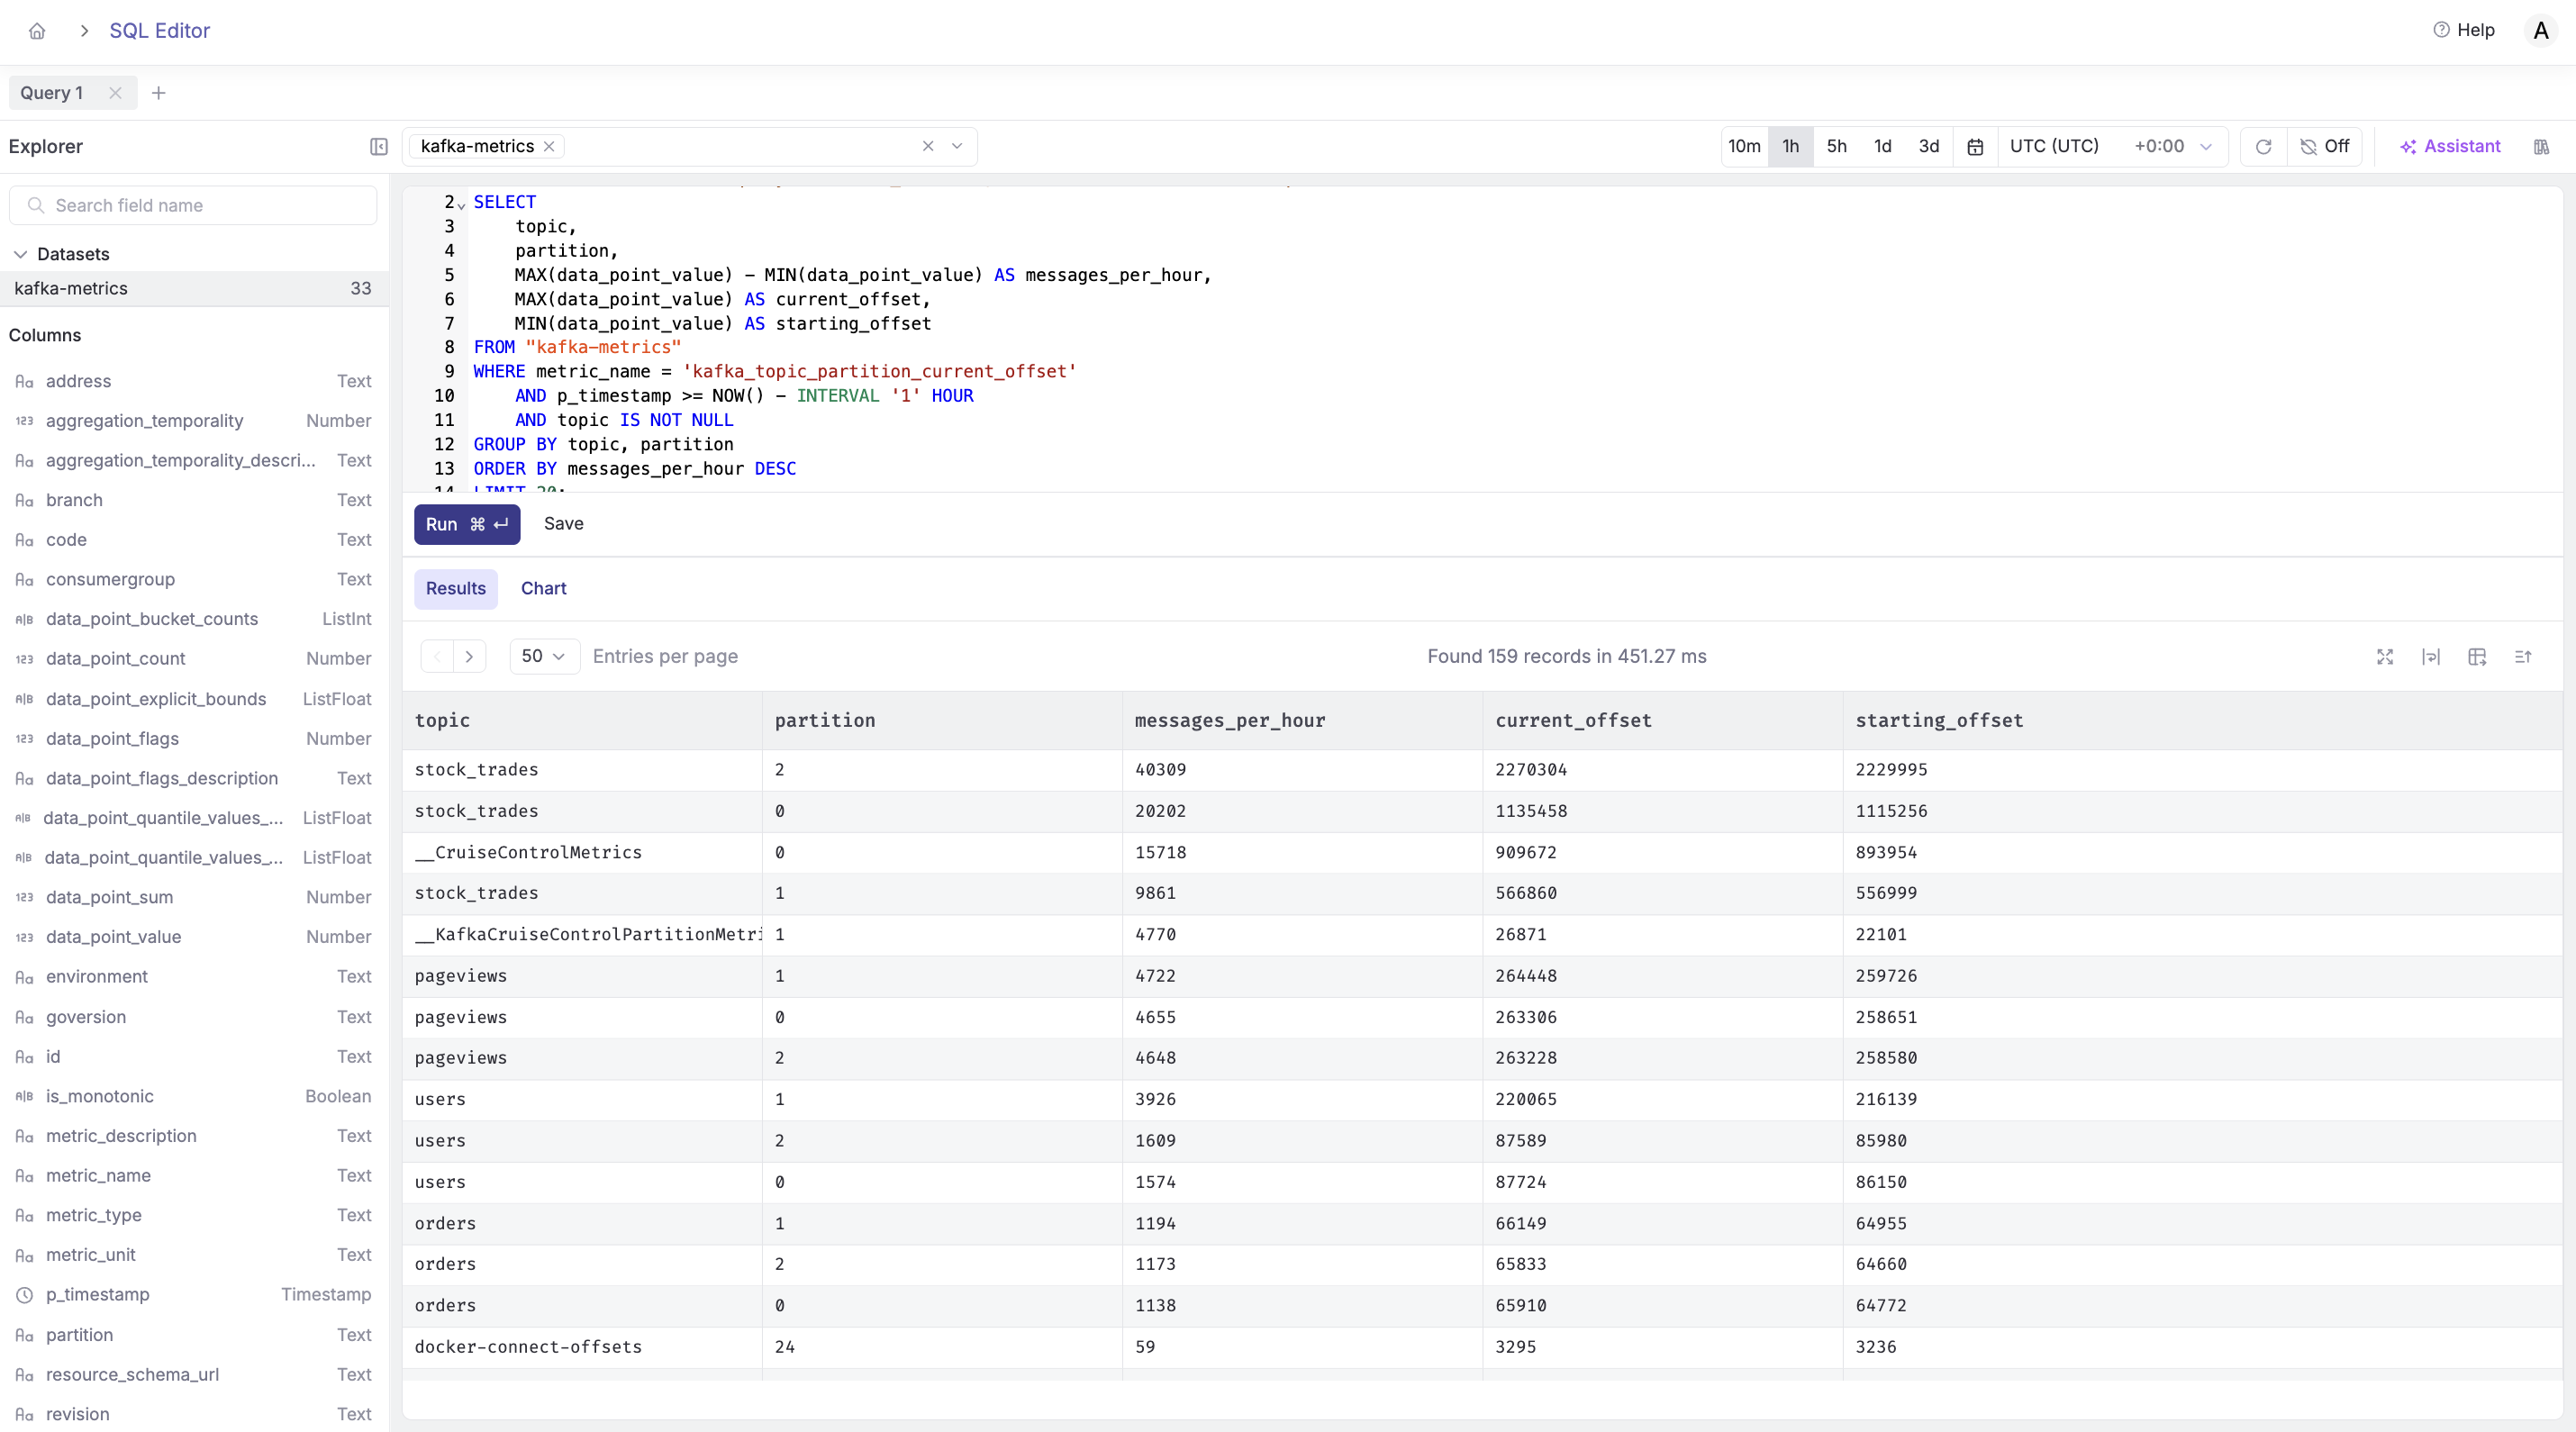
Task: Open the UTC timezone dropdown
Action: [2111, 147]
